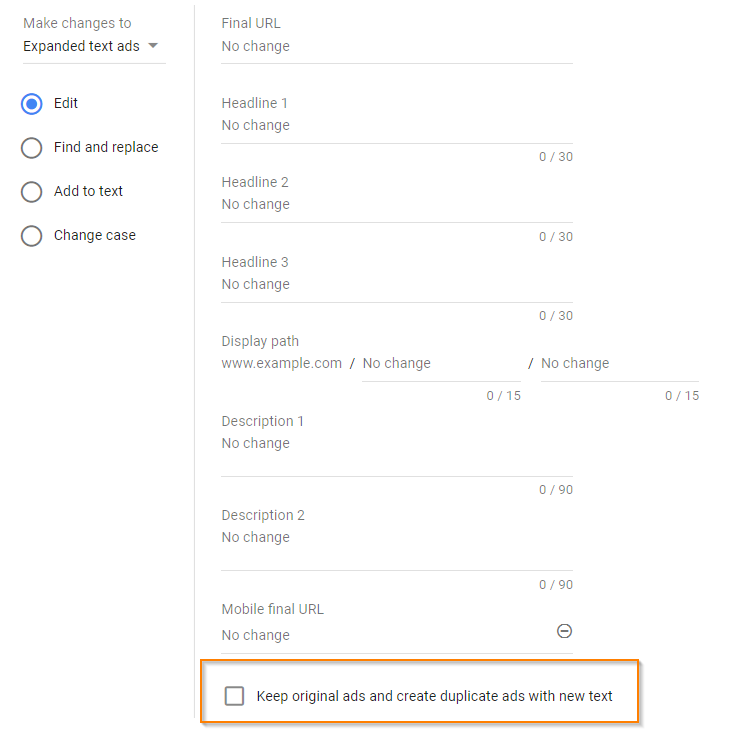Screen dimensions: 741x729
Task: Click the Headline 2 input field
Action: [x=397, y=205]
